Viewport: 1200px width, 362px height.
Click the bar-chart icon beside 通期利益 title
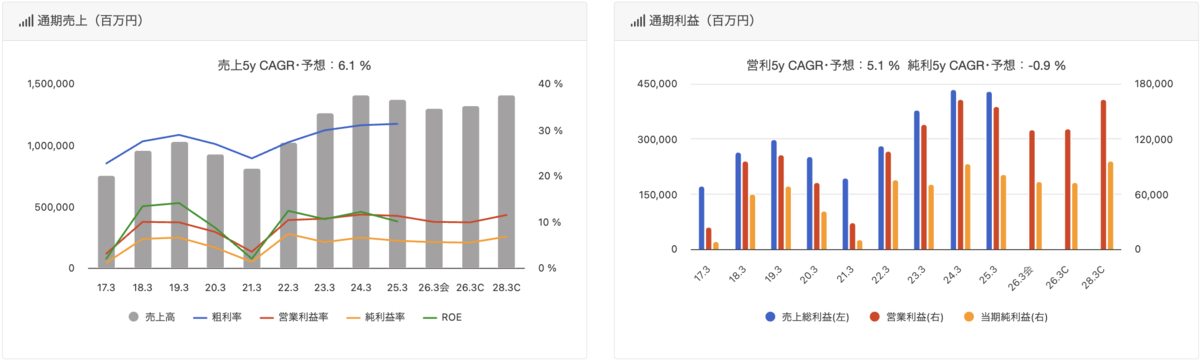[637, 20]
